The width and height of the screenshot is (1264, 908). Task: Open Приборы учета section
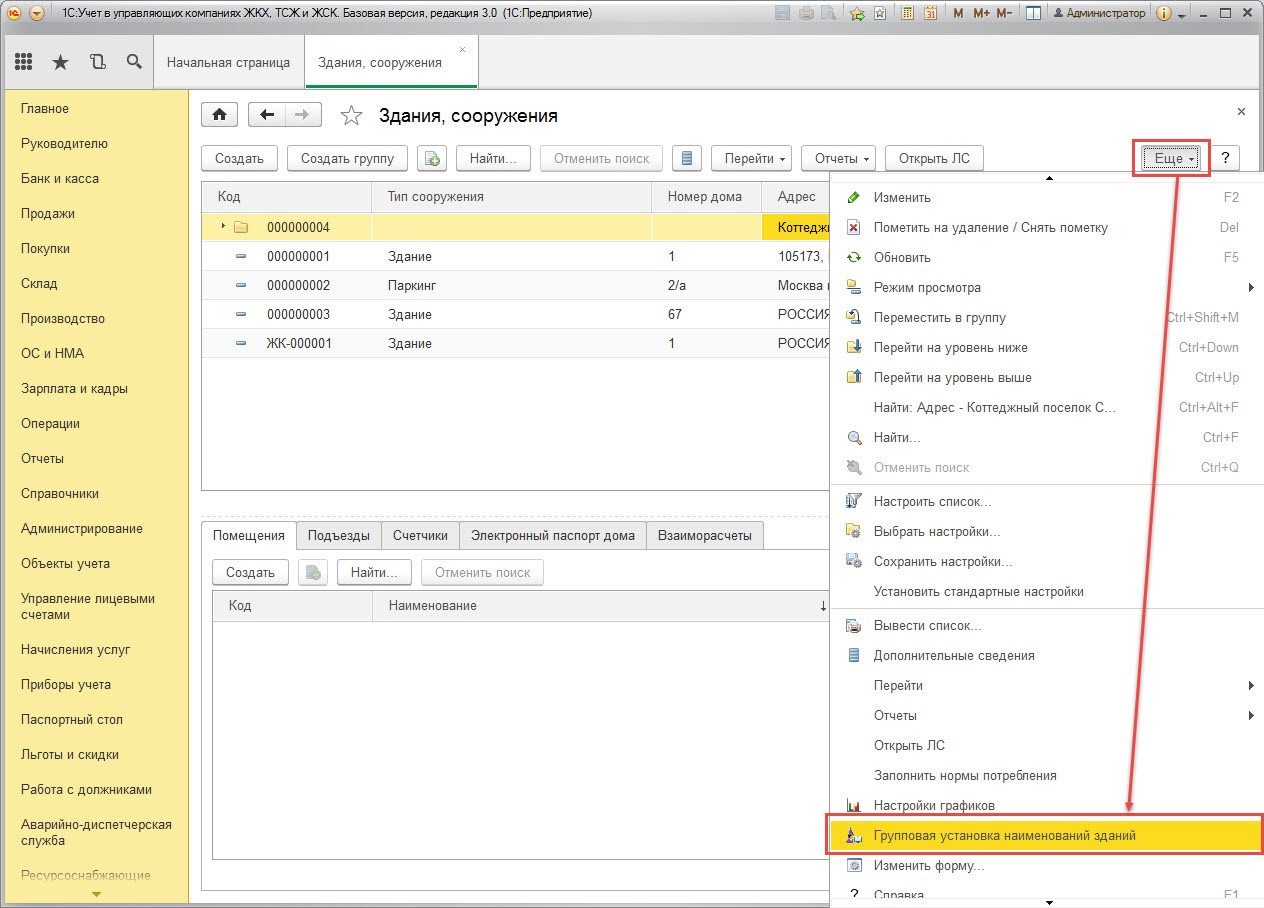[x=66, y=685]
